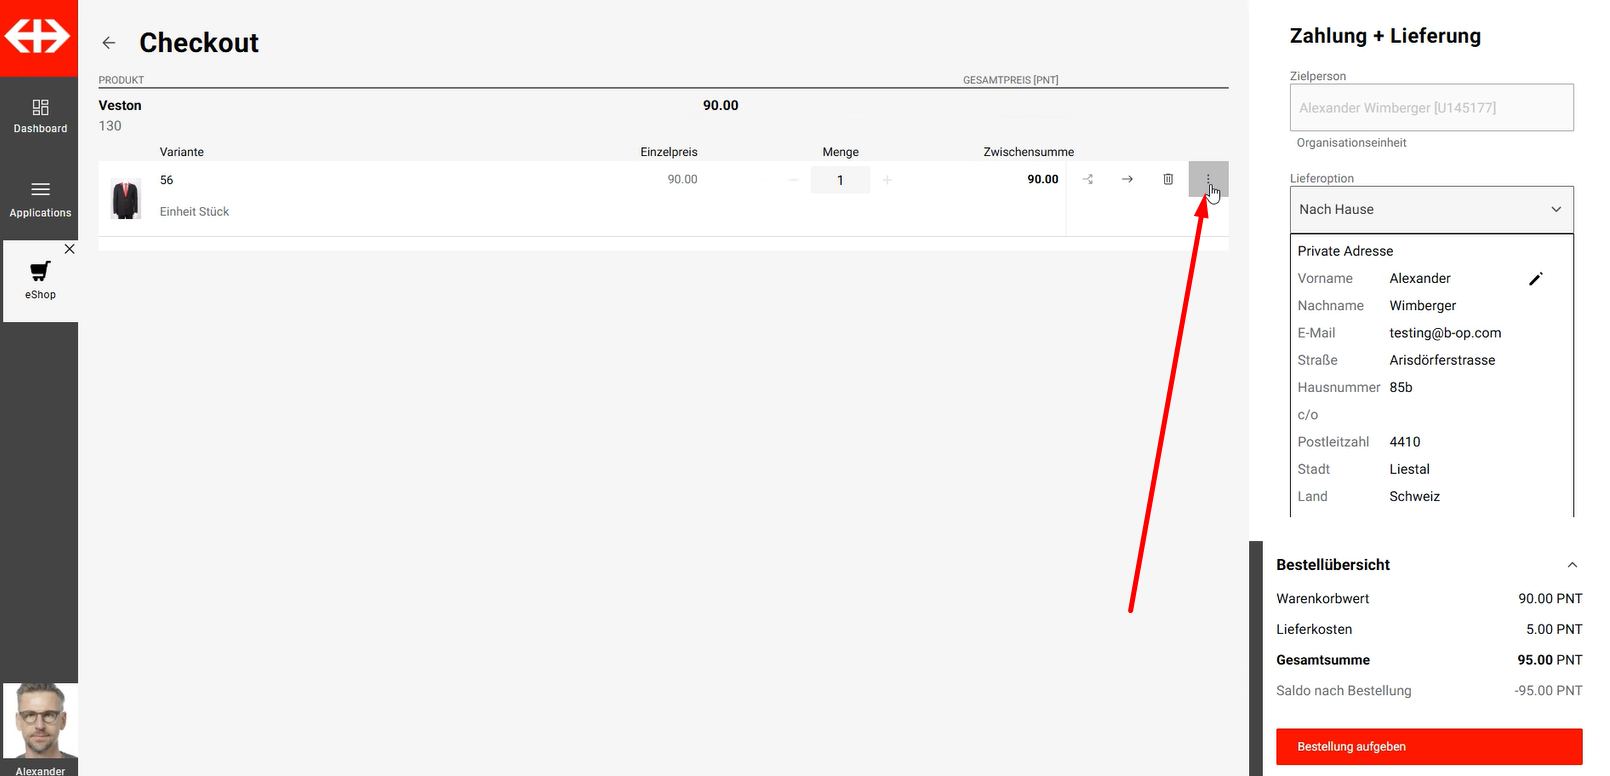
Task: Edit private address with pencil icon
Action: pyautogui.click(x=1535, y=279)
